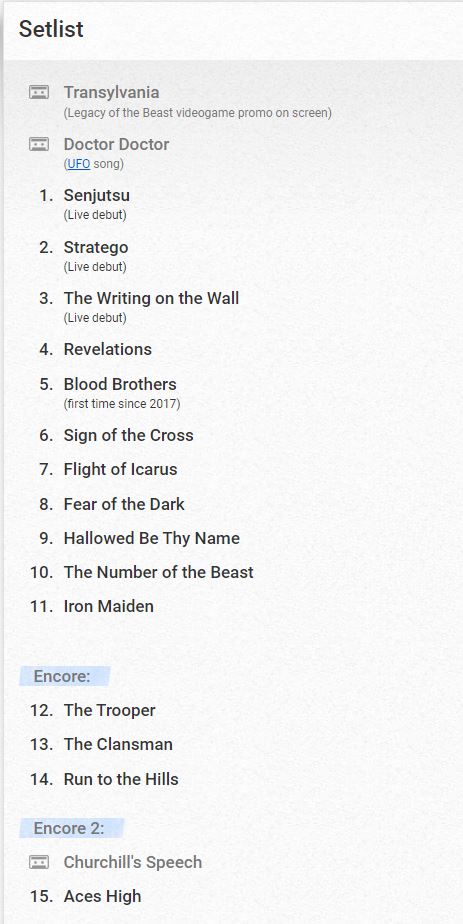Select the Doctor Doctor song title
The height and width of the screenshot is (924, 463).
[116, 144]
